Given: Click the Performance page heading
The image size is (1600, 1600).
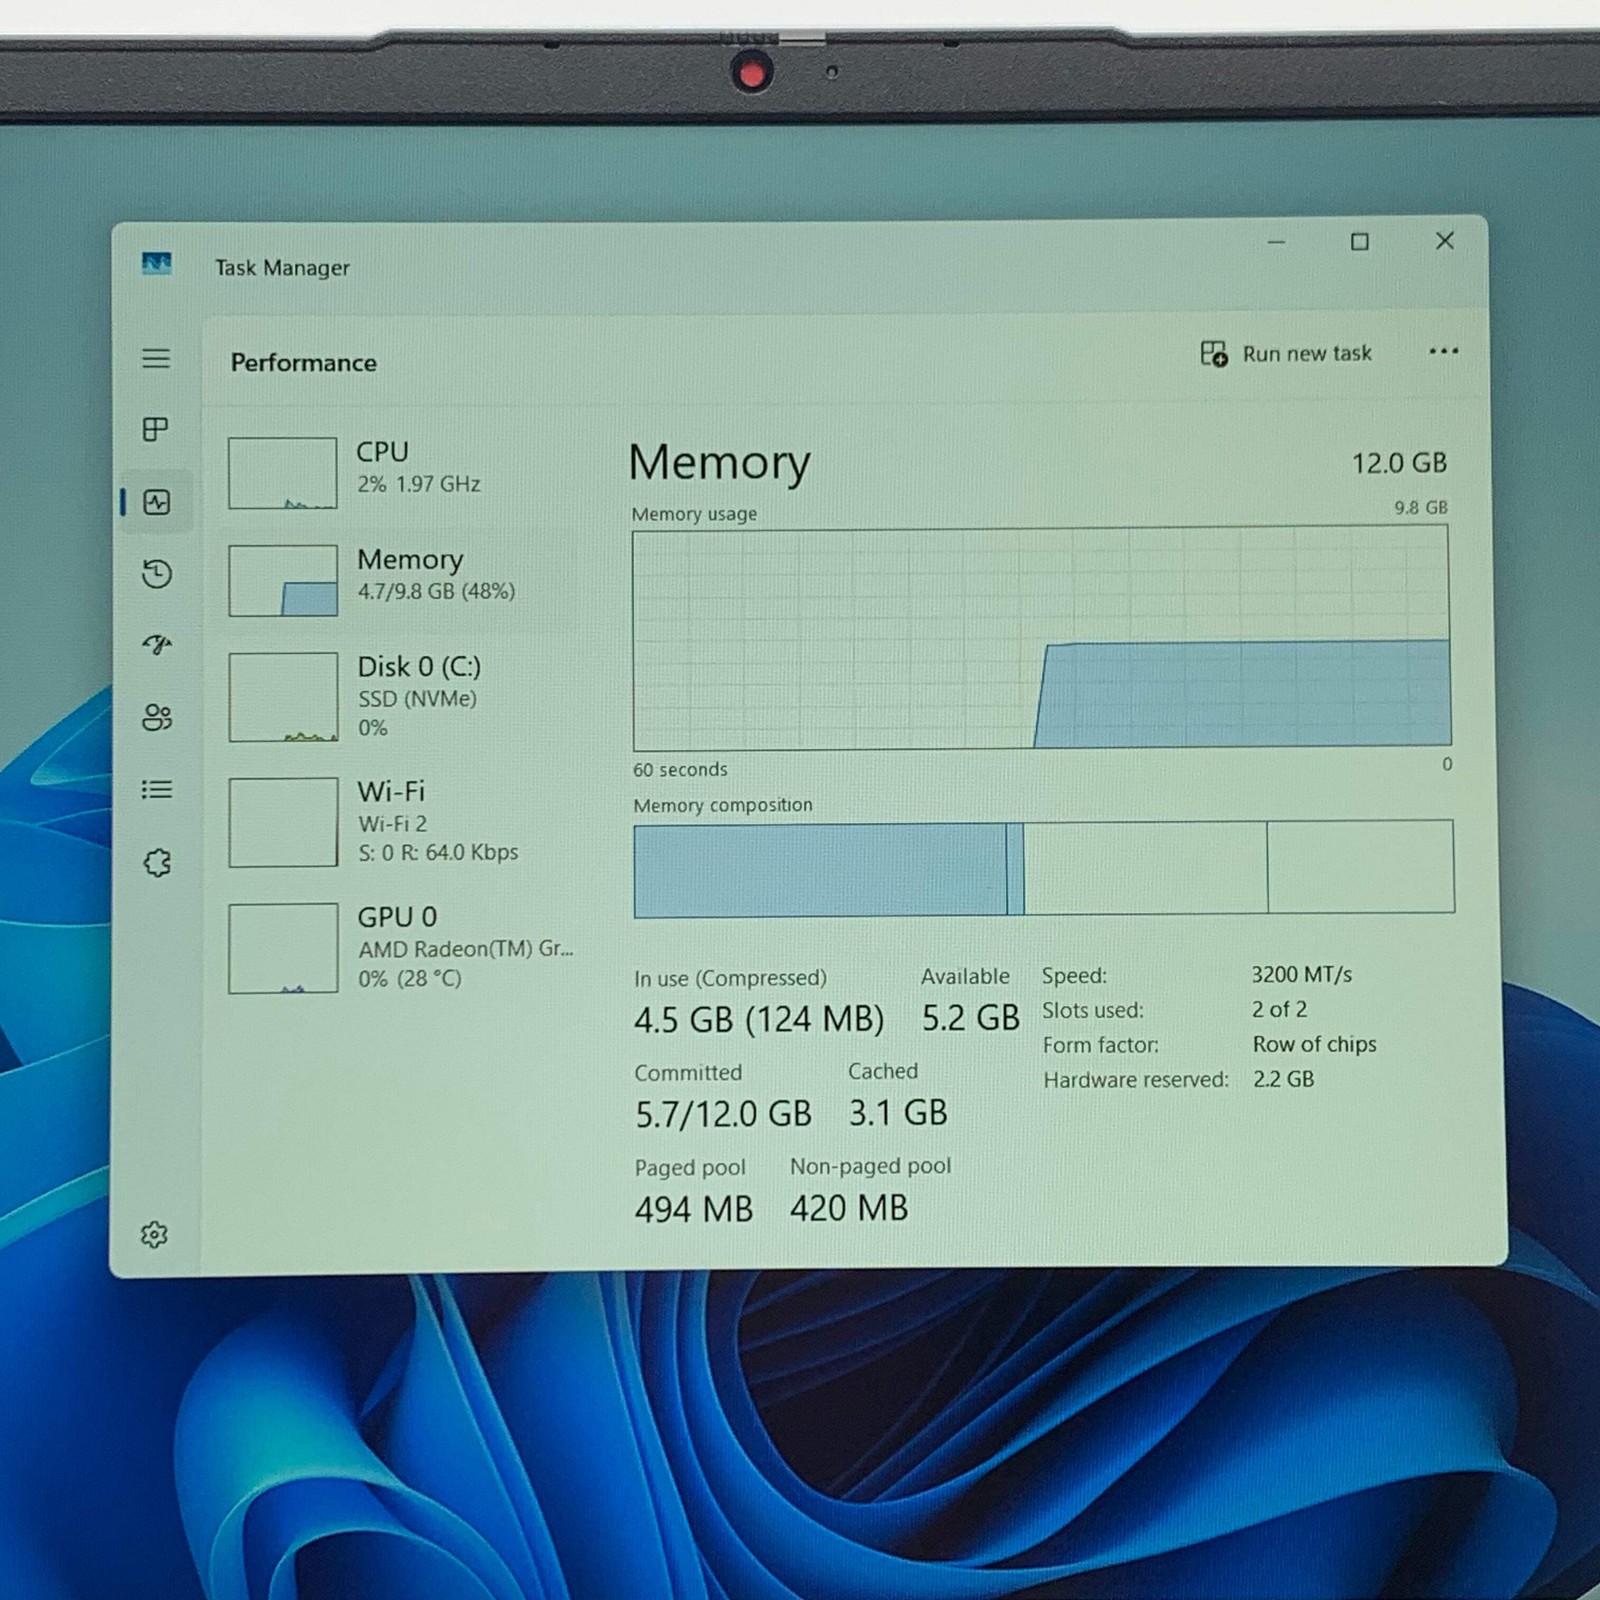Looking at the screenshot, I should (x=304, y=362).
